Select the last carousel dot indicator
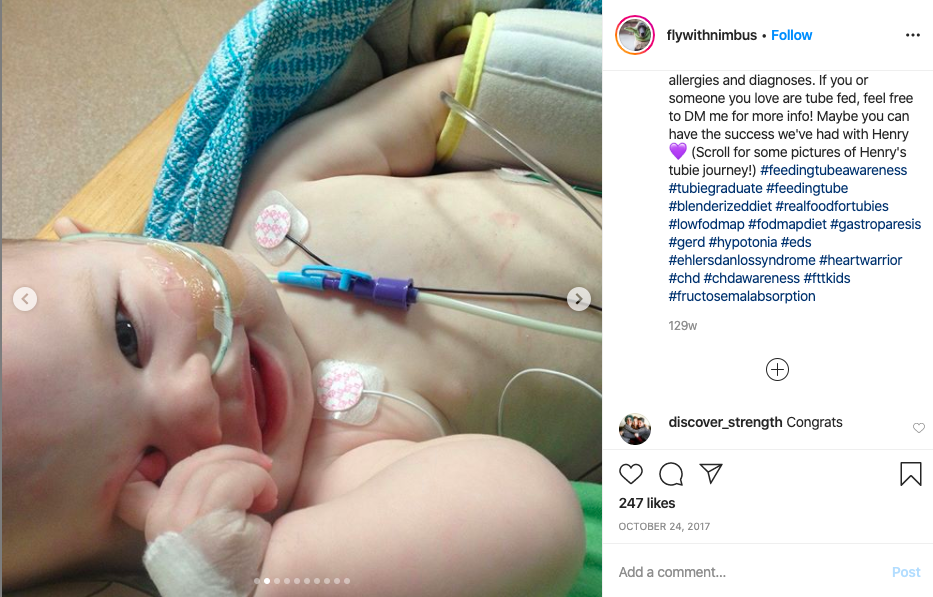 [347, 581]
